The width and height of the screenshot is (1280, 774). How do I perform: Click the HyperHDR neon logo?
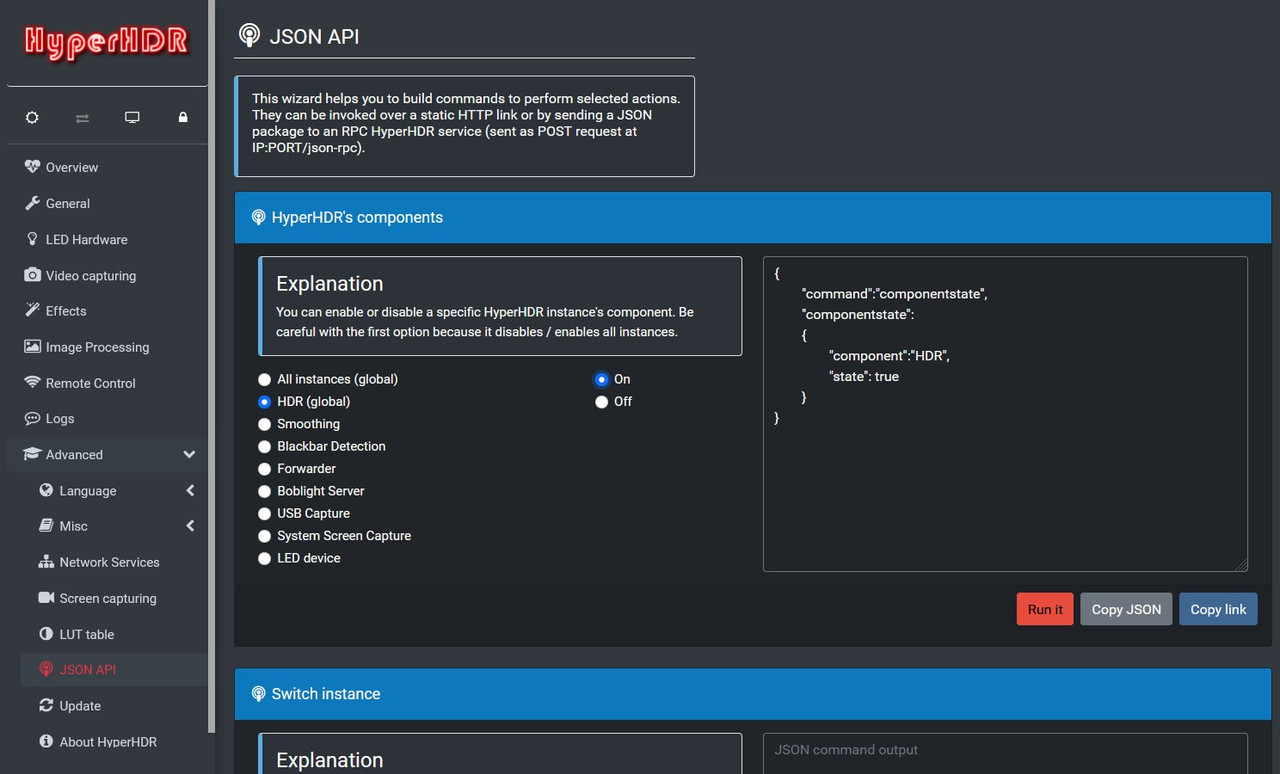pyautogui.click(x=106, y=42)
